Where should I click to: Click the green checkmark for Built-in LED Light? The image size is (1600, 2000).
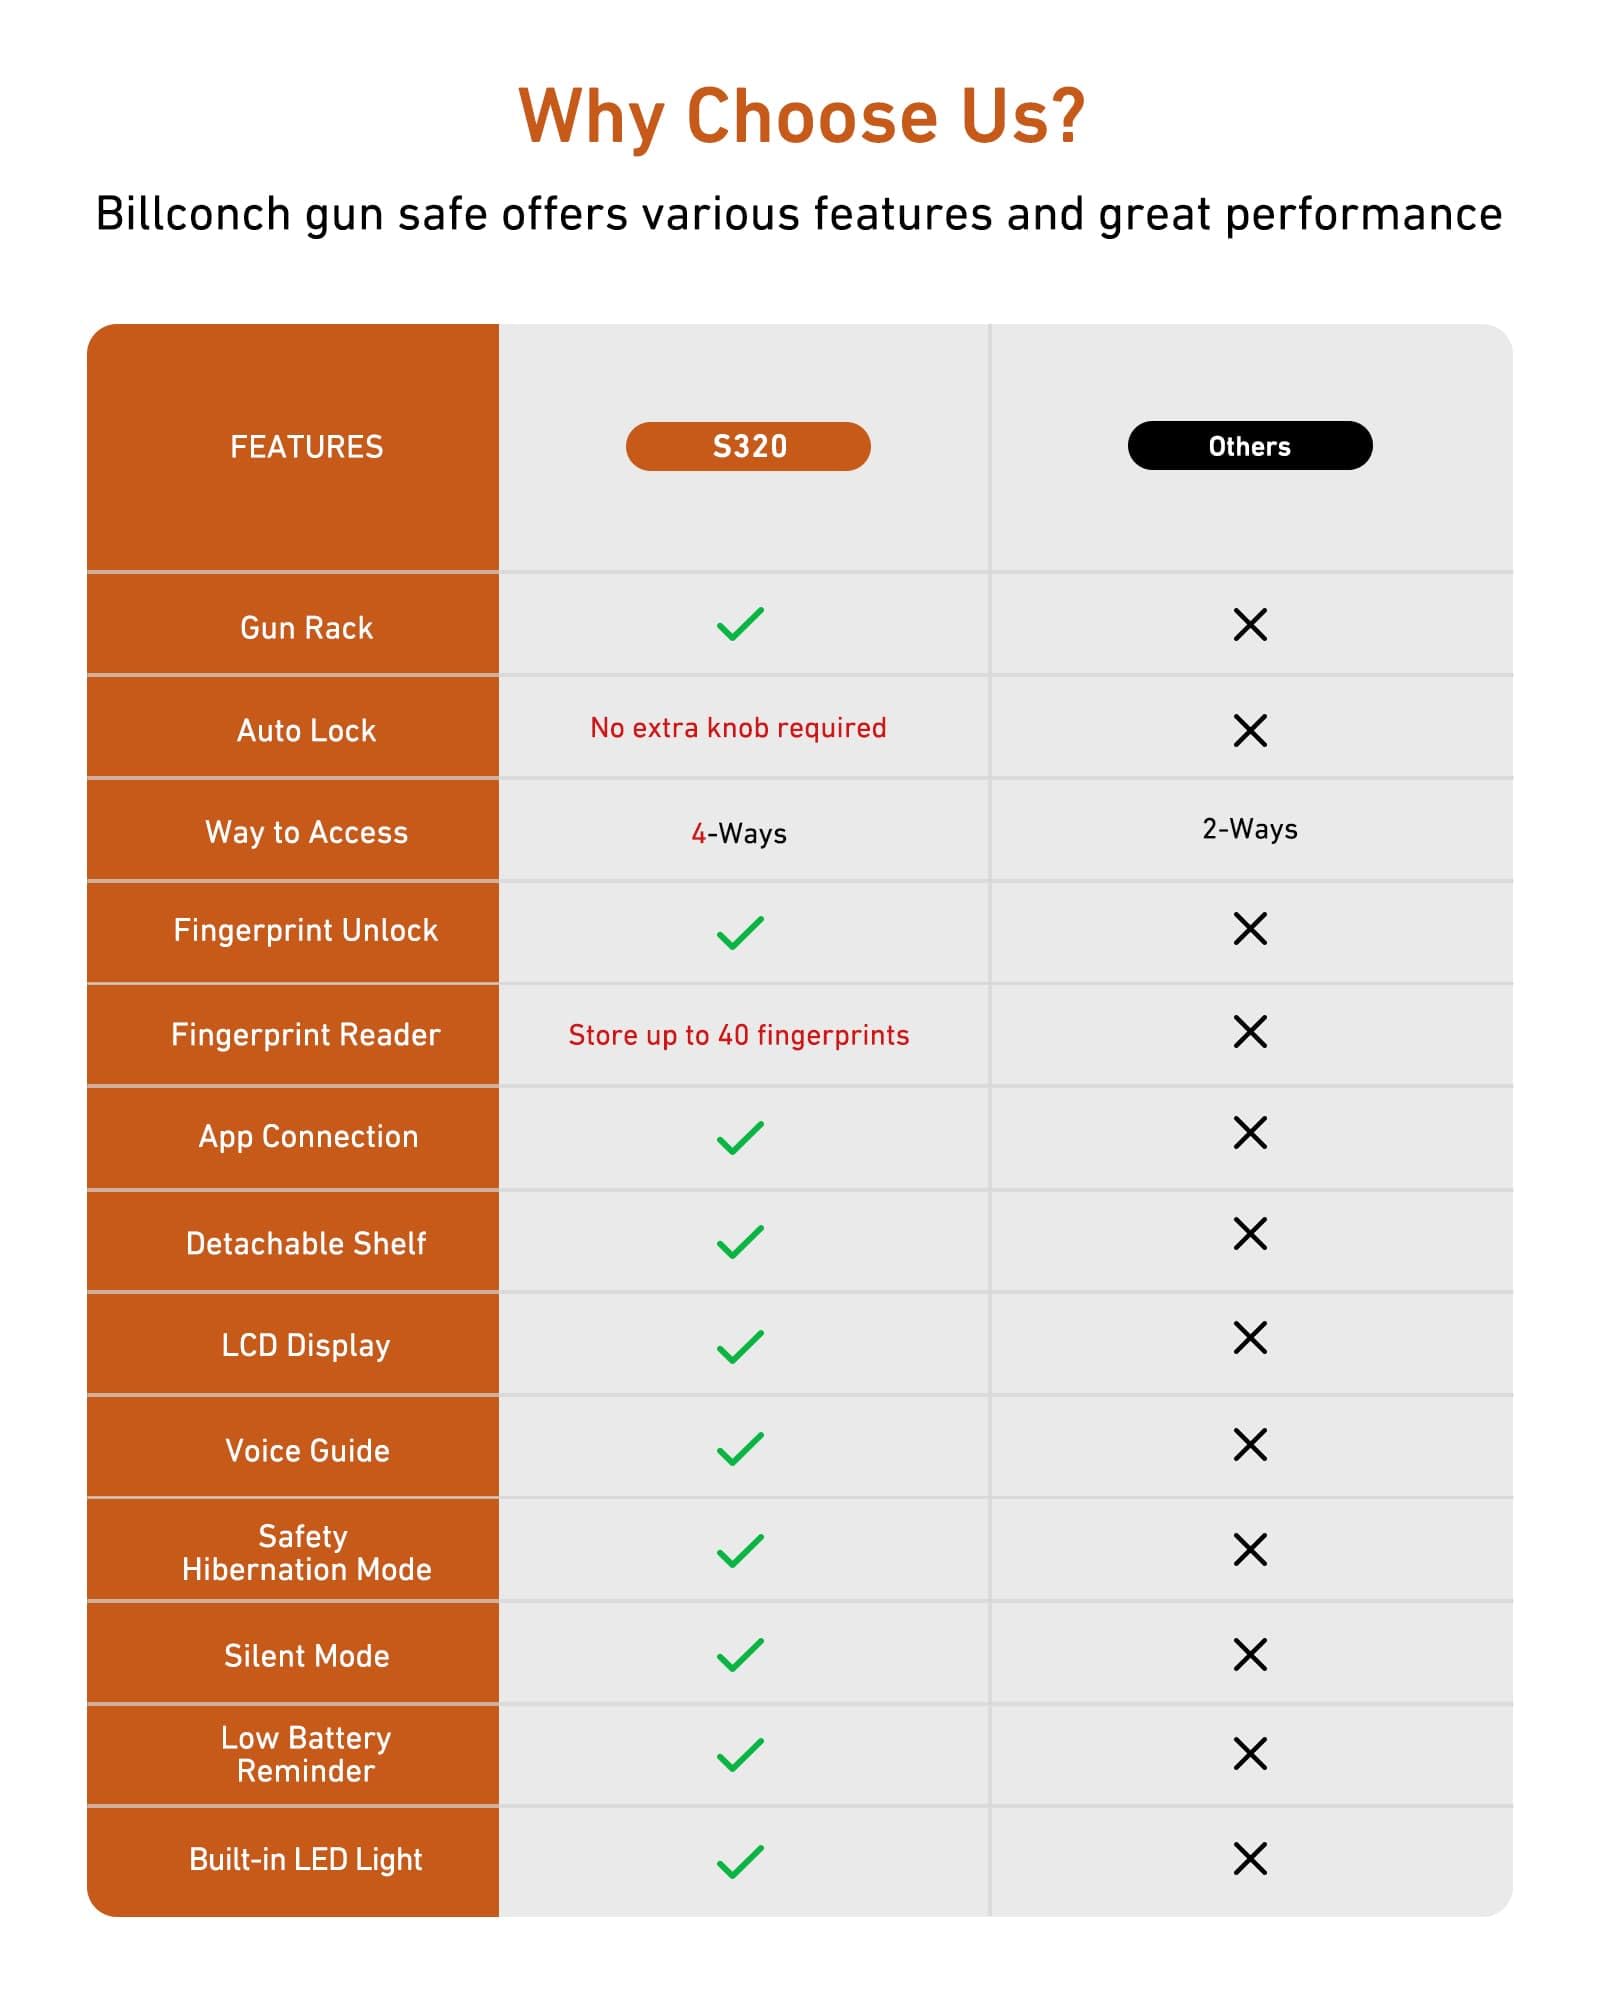pyautogui.click(x=740, y=1861)
